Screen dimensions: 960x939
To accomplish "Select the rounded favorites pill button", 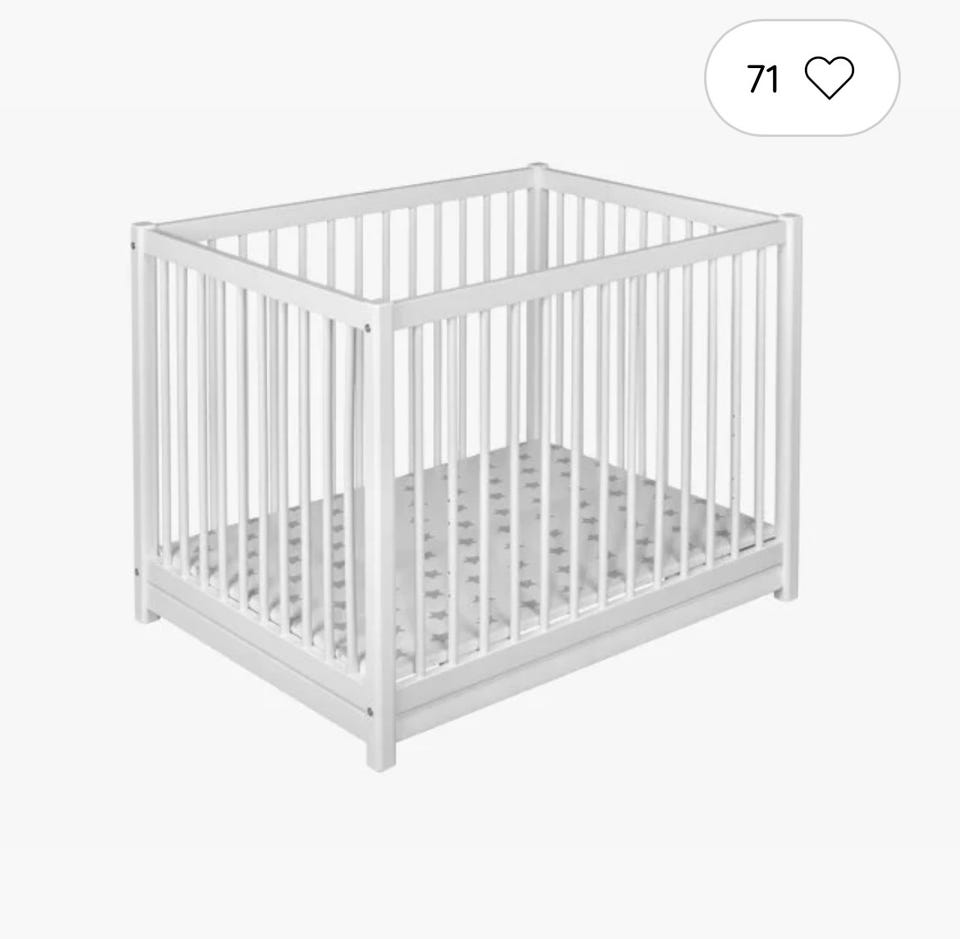I will click(x=802, y=78).
